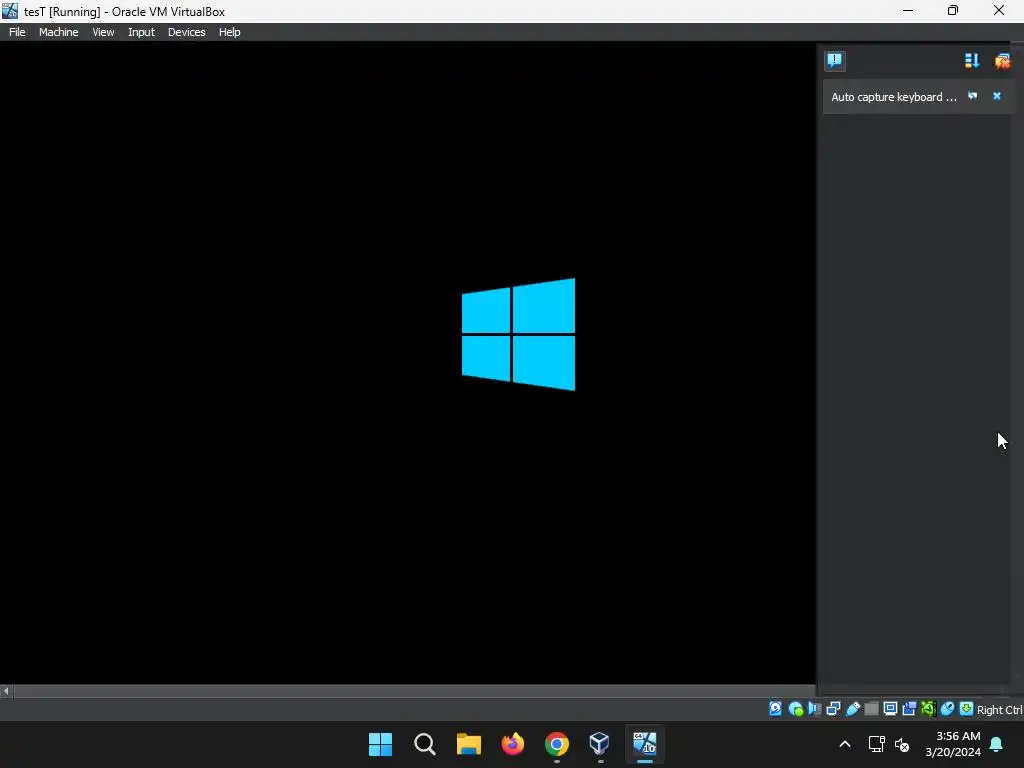This screenshot has height=768, width=1024.
Task: Switch to VirtualBox Manager in taskbar
Action: [600, 744]
